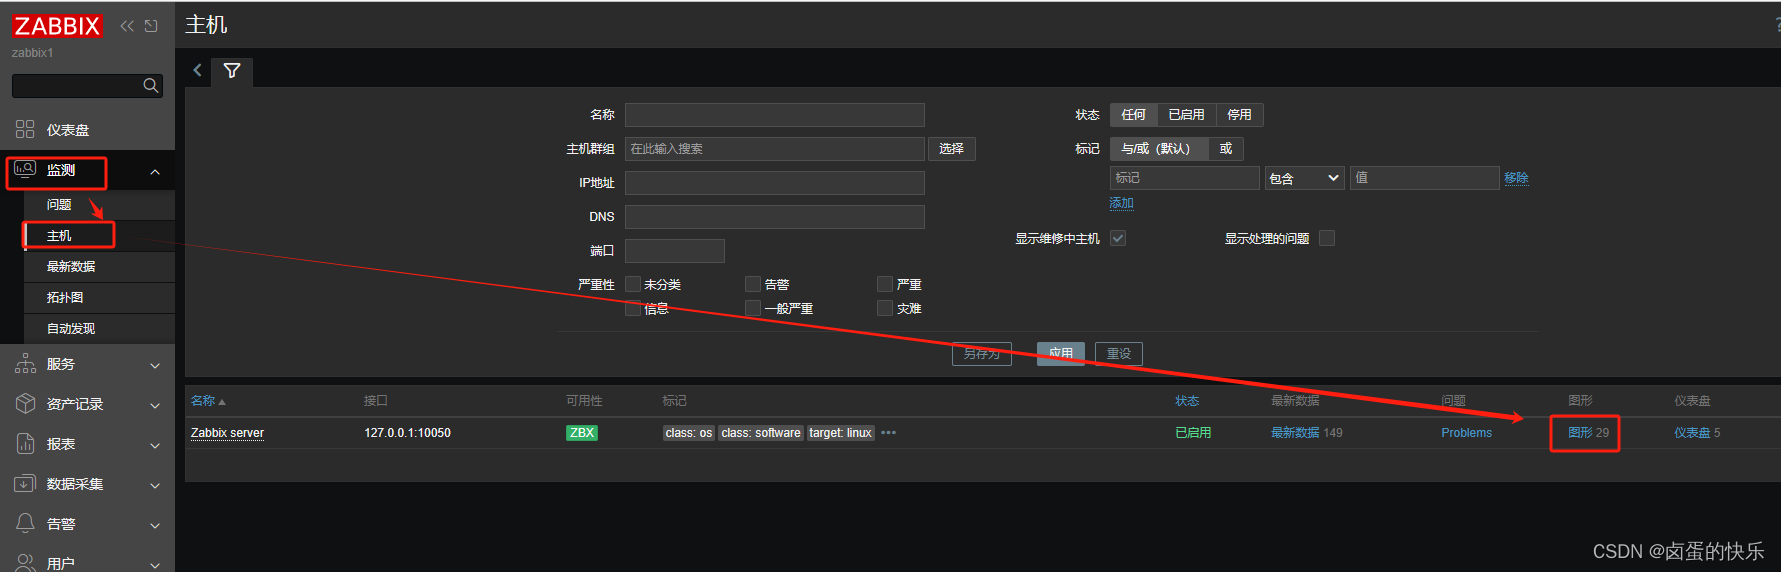Click the 重设 filter button
The image size is (1781, 572).
click(x=1119, y=354)
